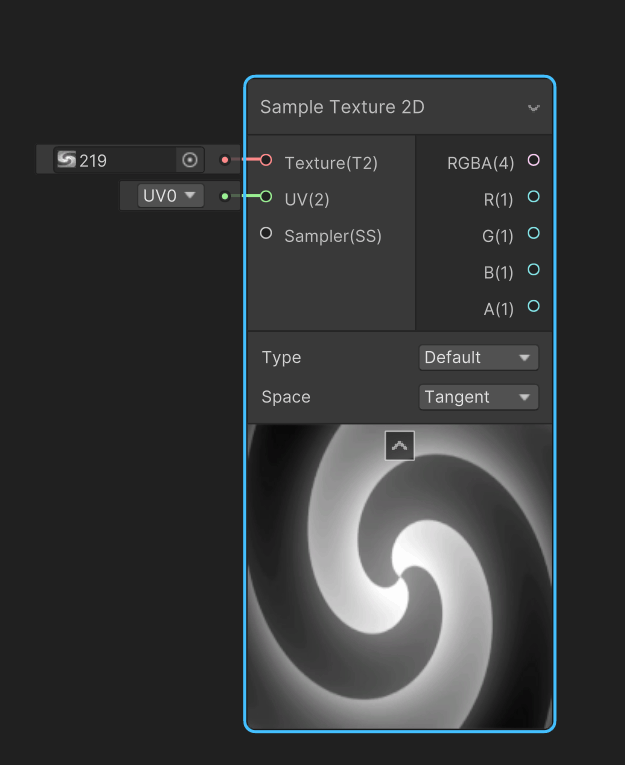Click the swirl texture icon beside 219

point(66,160)
